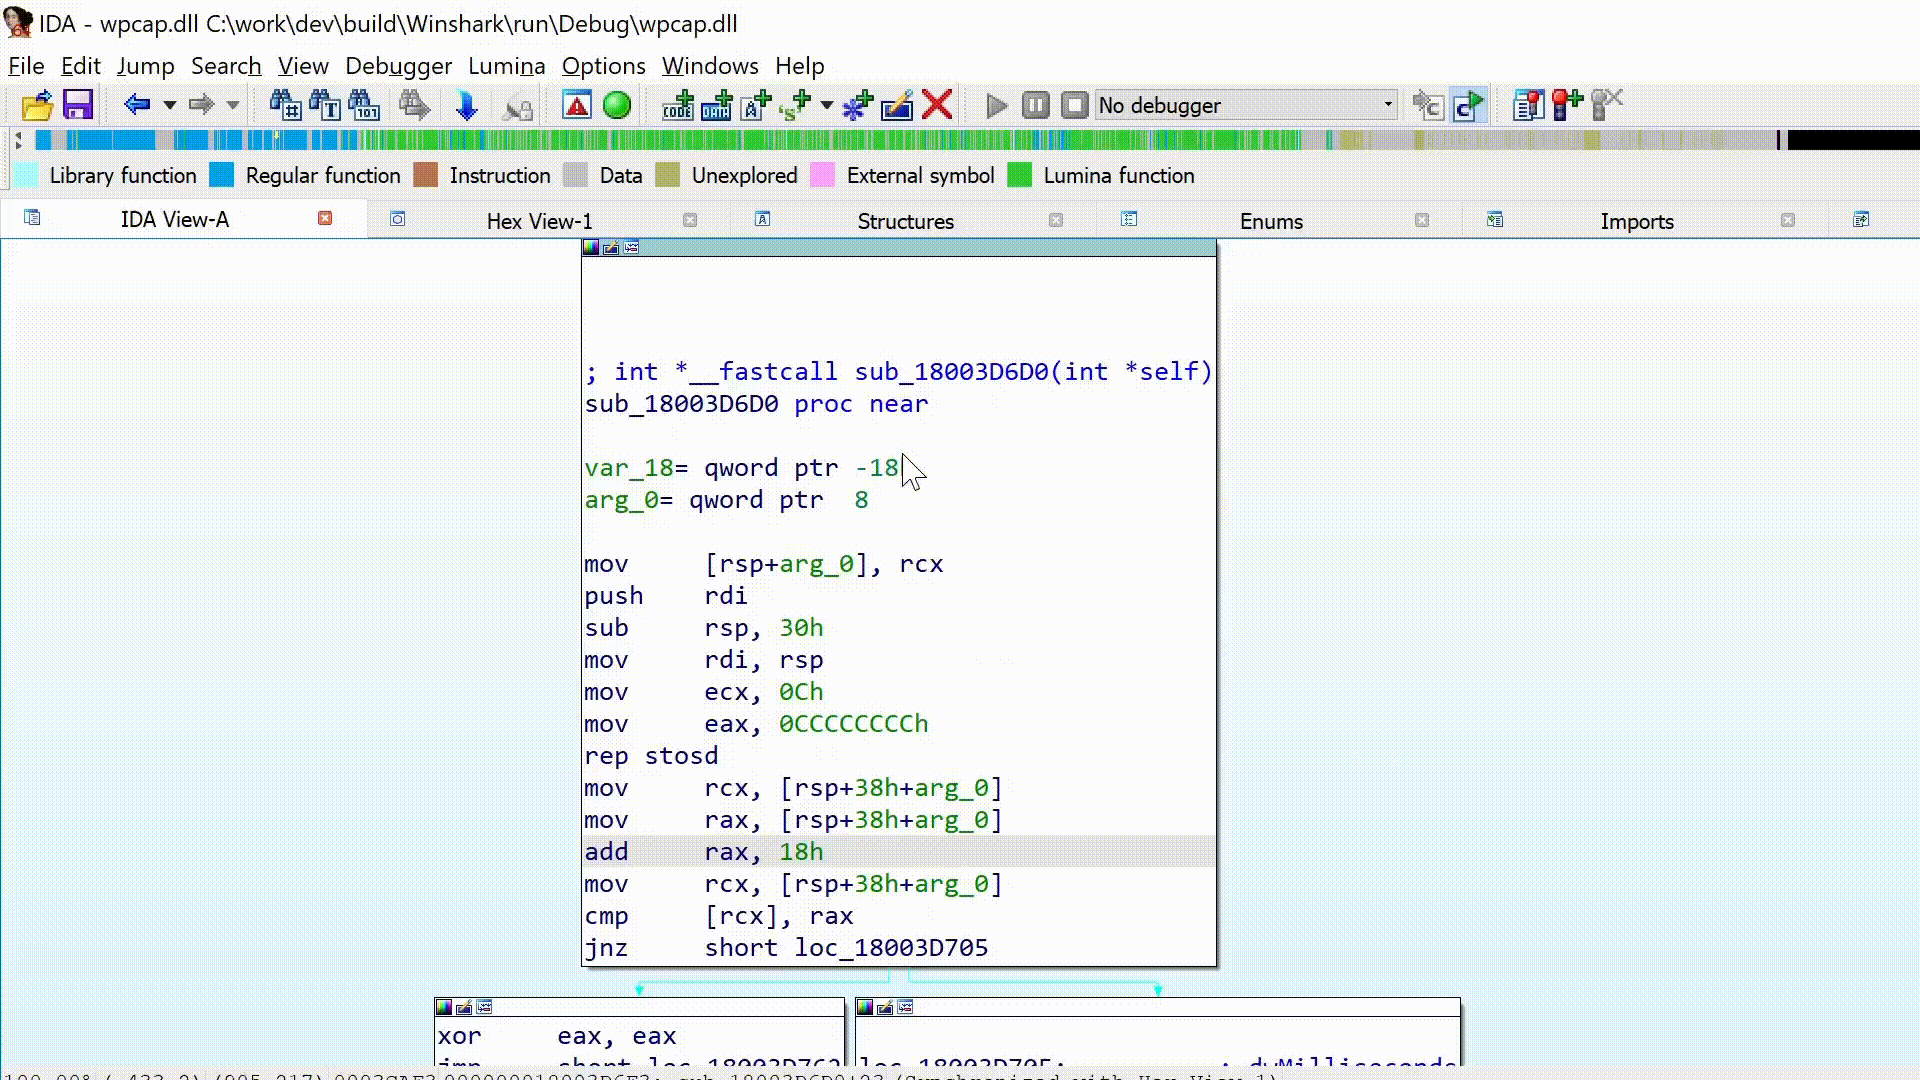The width and height of the screenshot is (1920, 1080).
Task: Toggle the highlighted source-level debugging button
Action: coord(1468,105)
